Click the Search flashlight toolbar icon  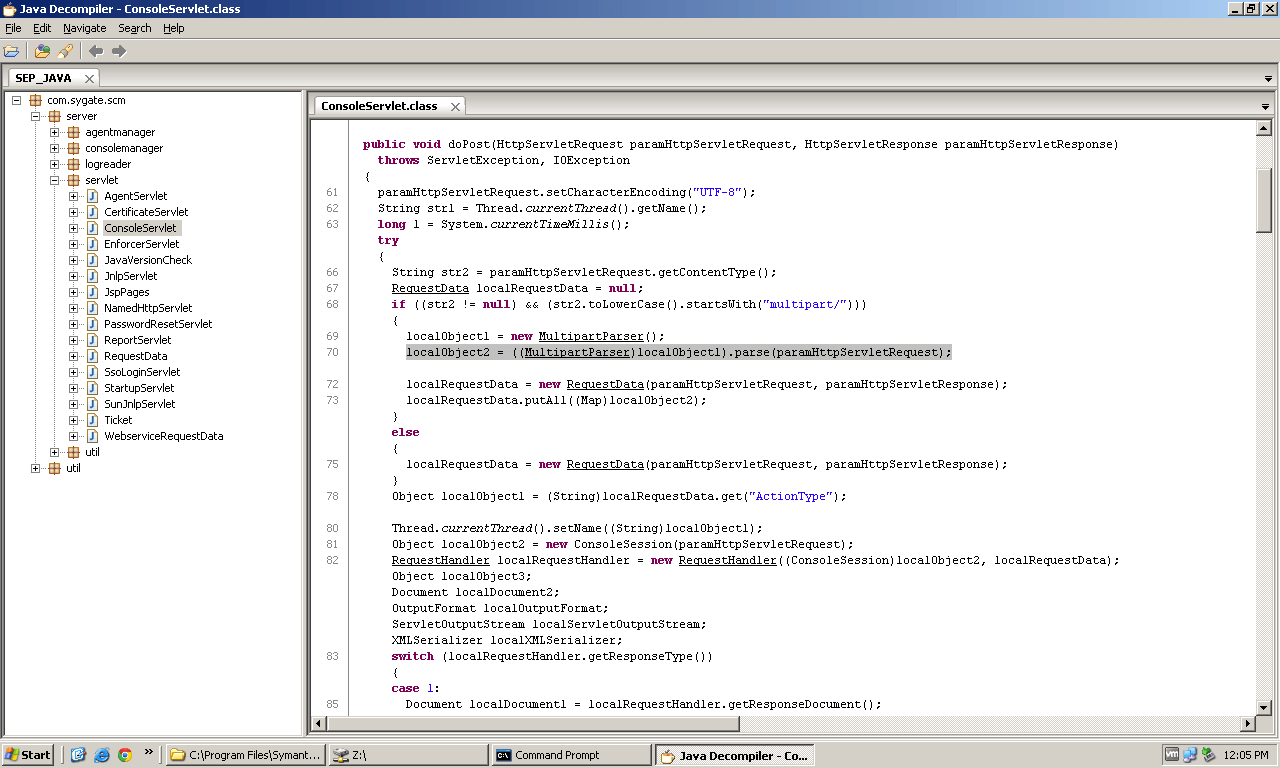65,51
